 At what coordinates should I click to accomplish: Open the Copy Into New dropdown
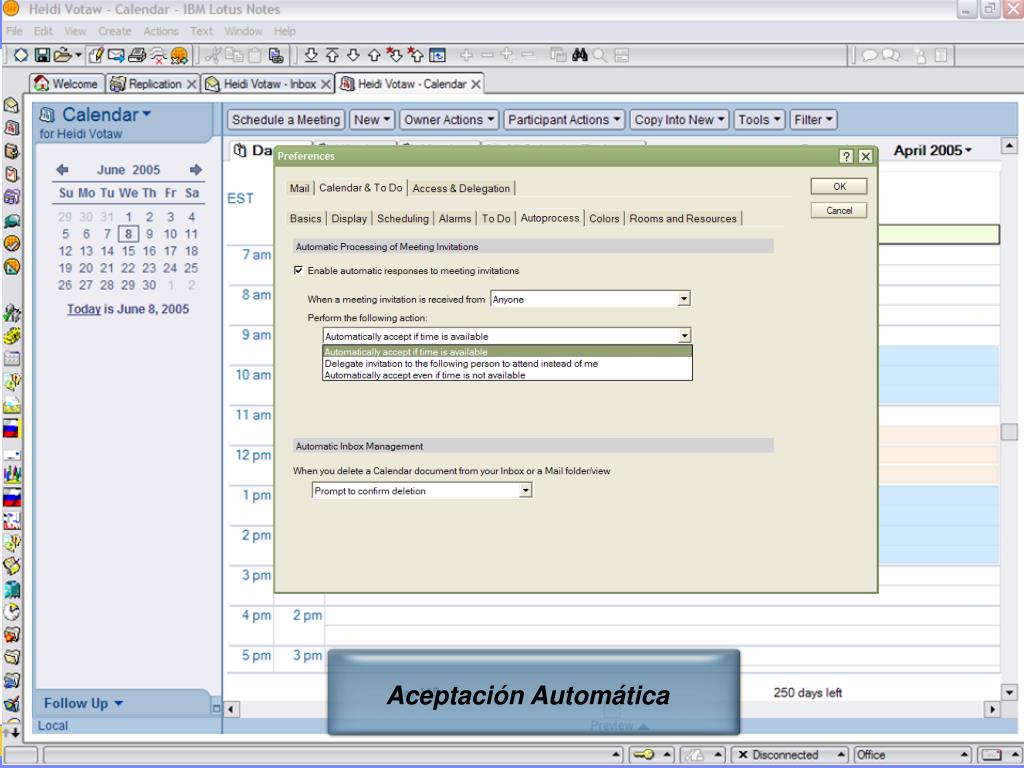680,120
